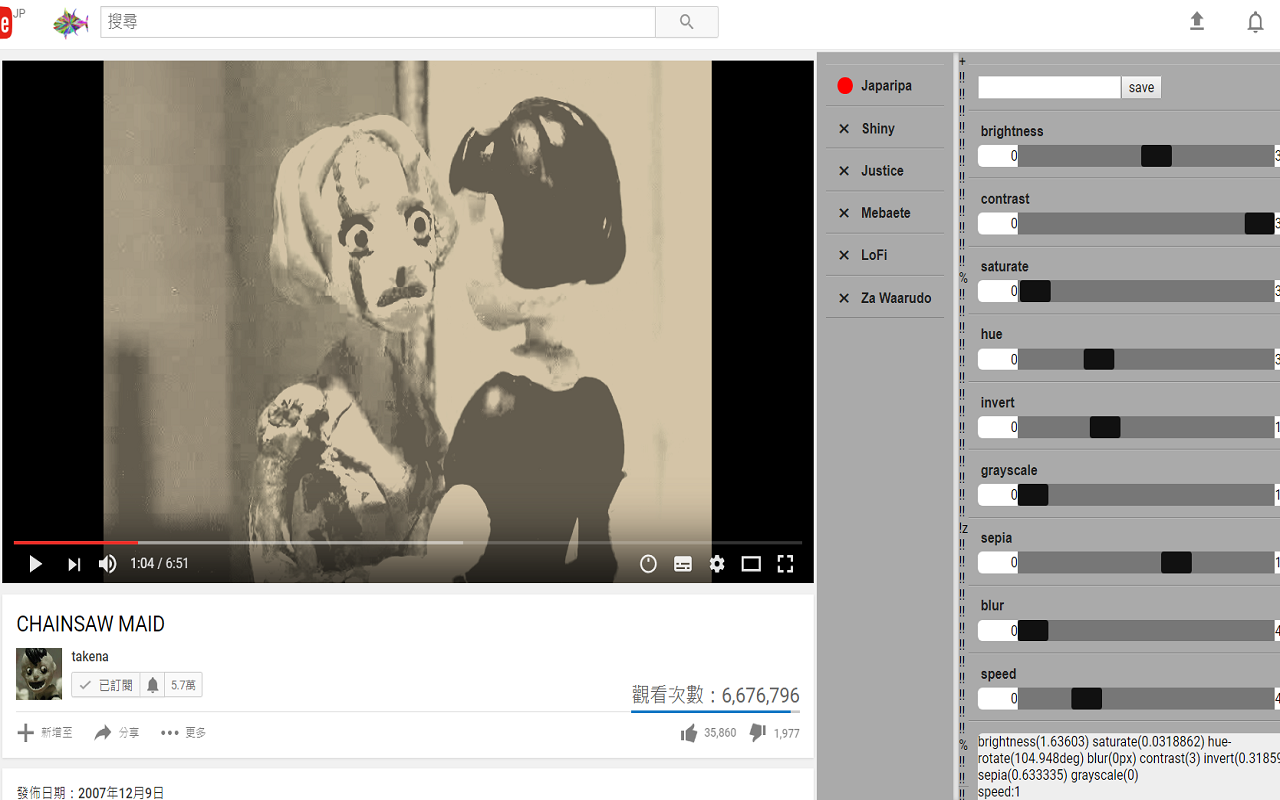Click the colorful fish extension icon
This screenshot has height=800, width=1280.
click(71, 23)
